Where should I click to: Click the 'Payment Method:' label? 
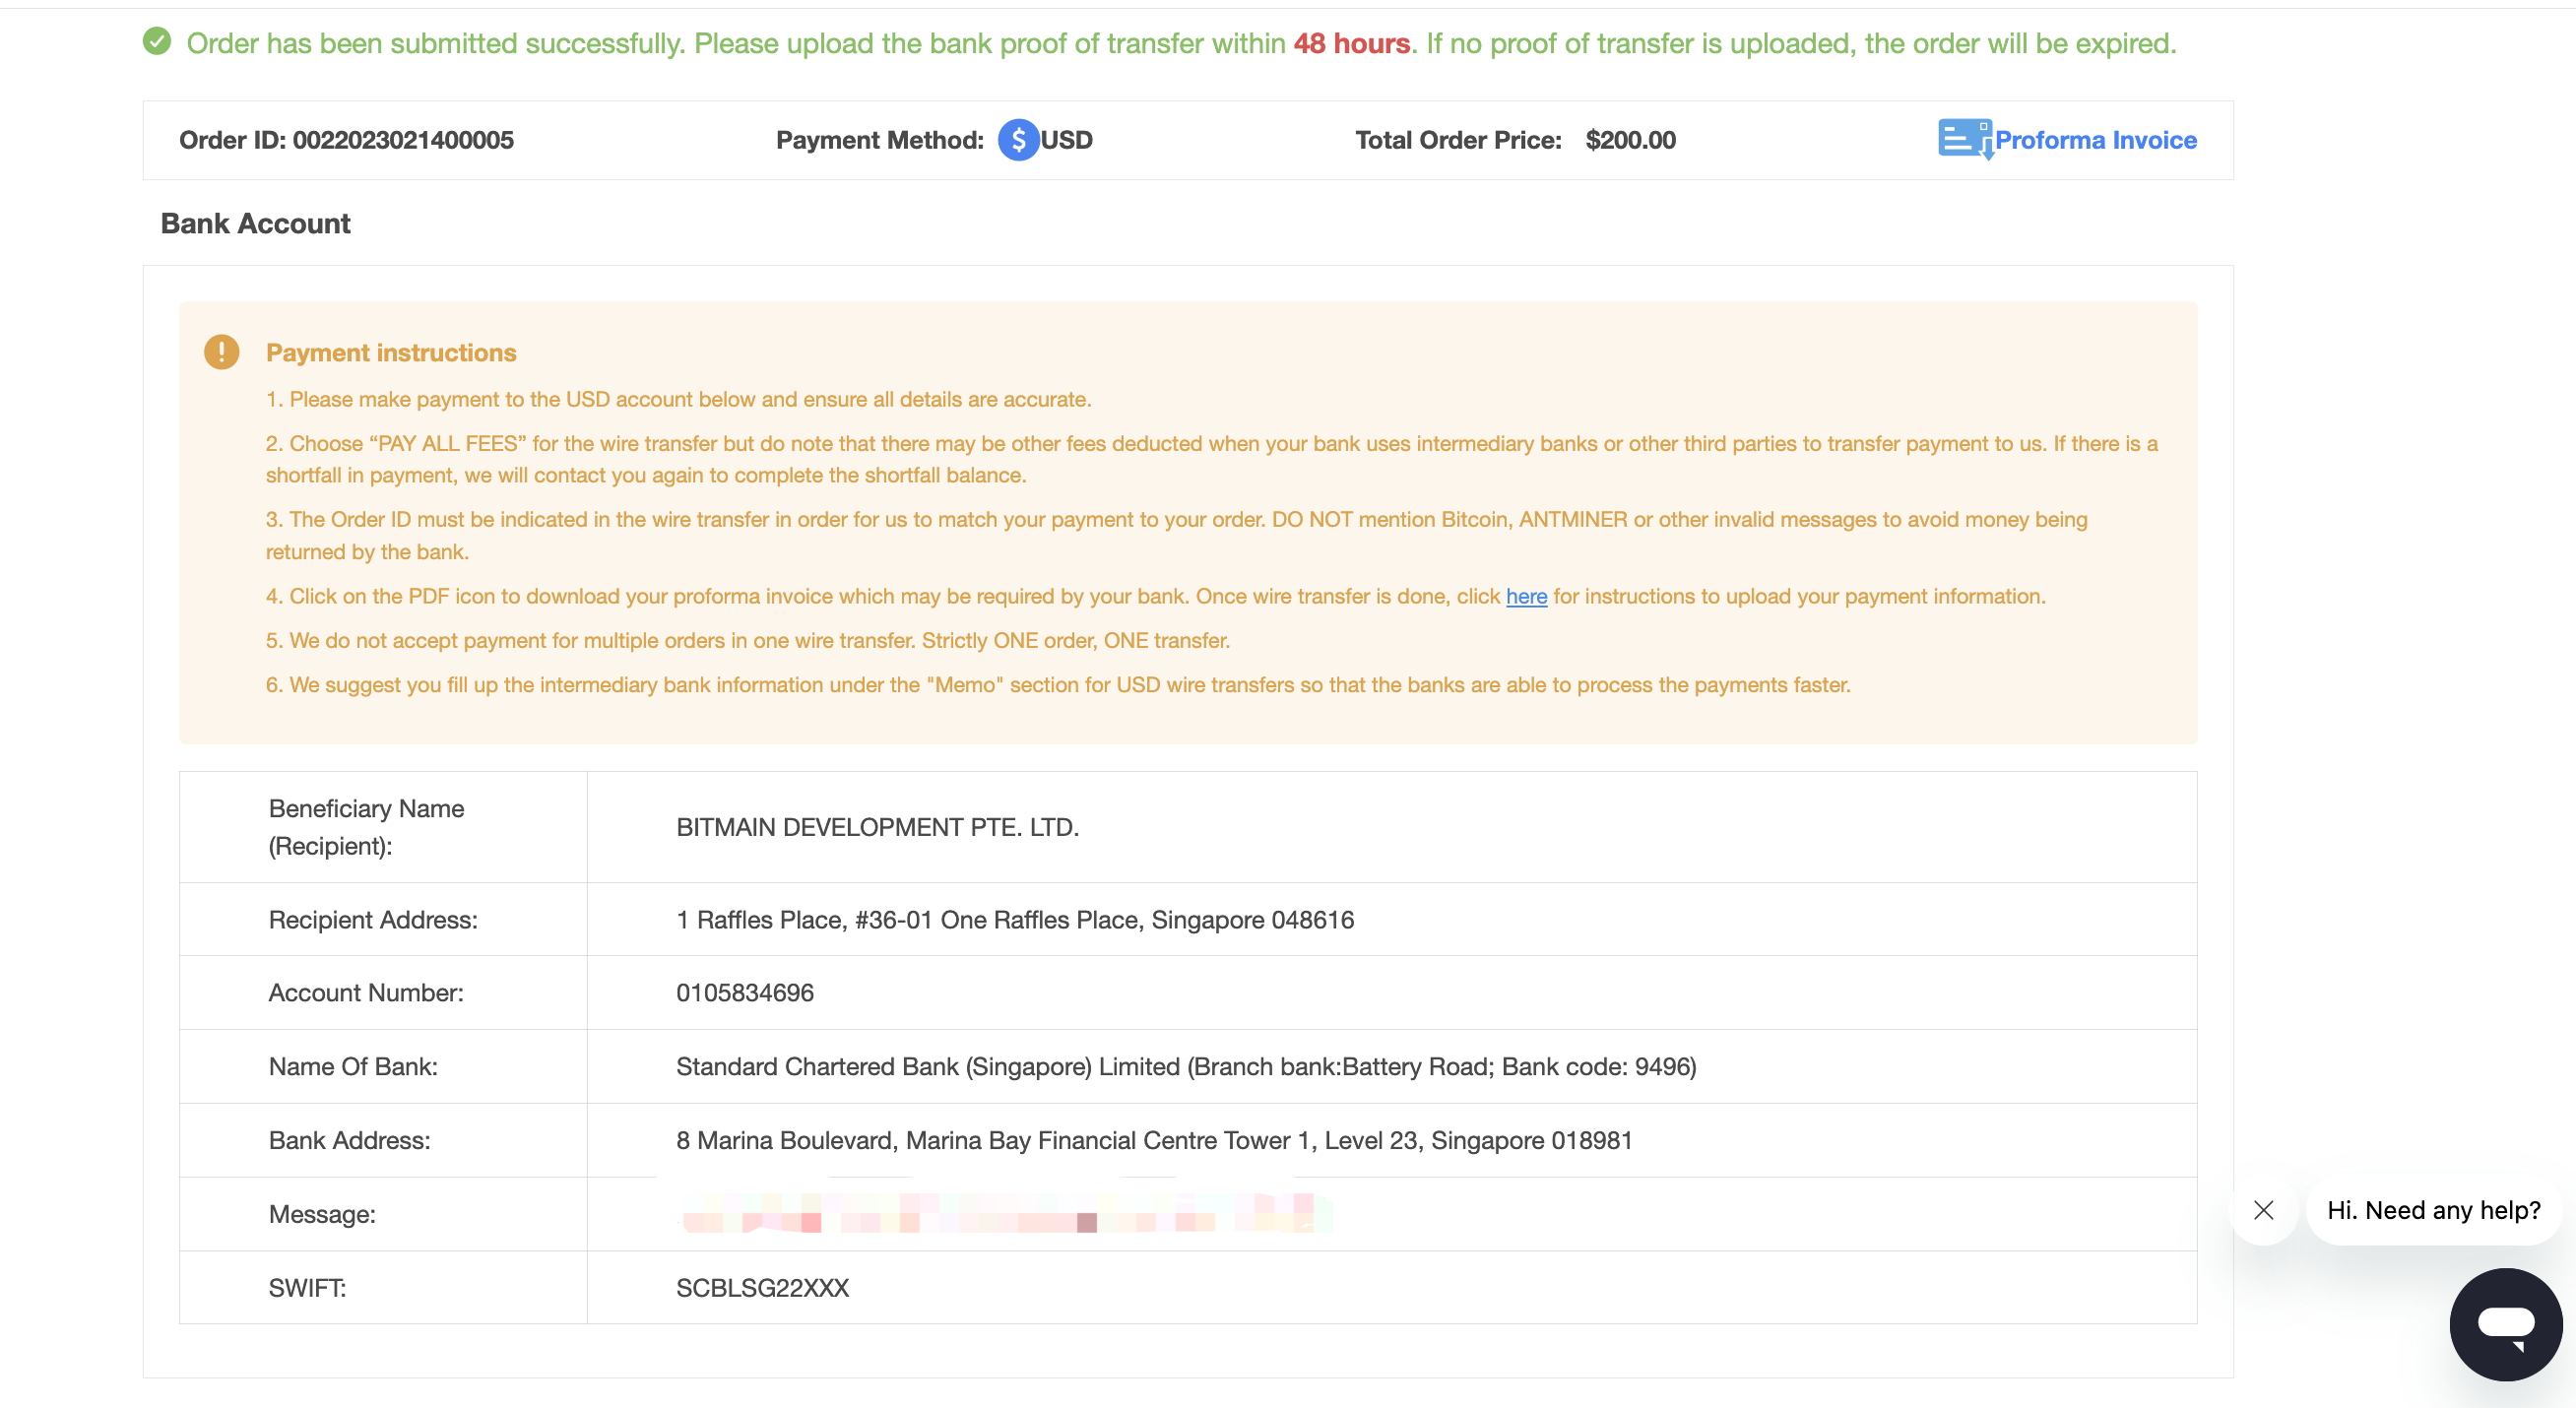879,140
